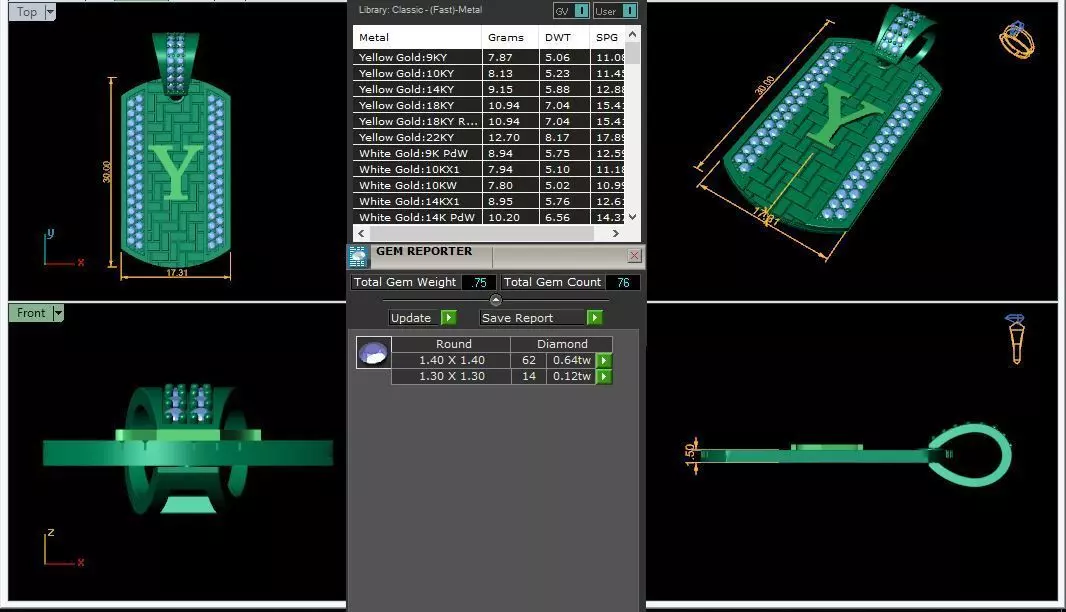The image size is (1066, 612).
Task: Close the Gem Reporter panel
Action: (x=634, y=255)
